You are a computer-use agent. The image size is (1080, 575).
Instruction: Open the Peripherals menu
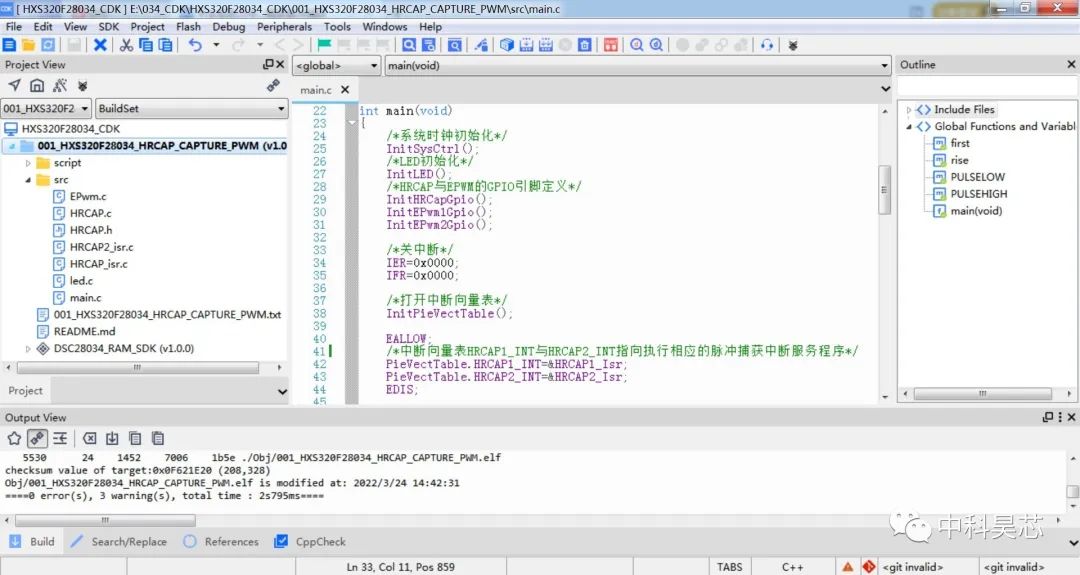coord(284,27)
